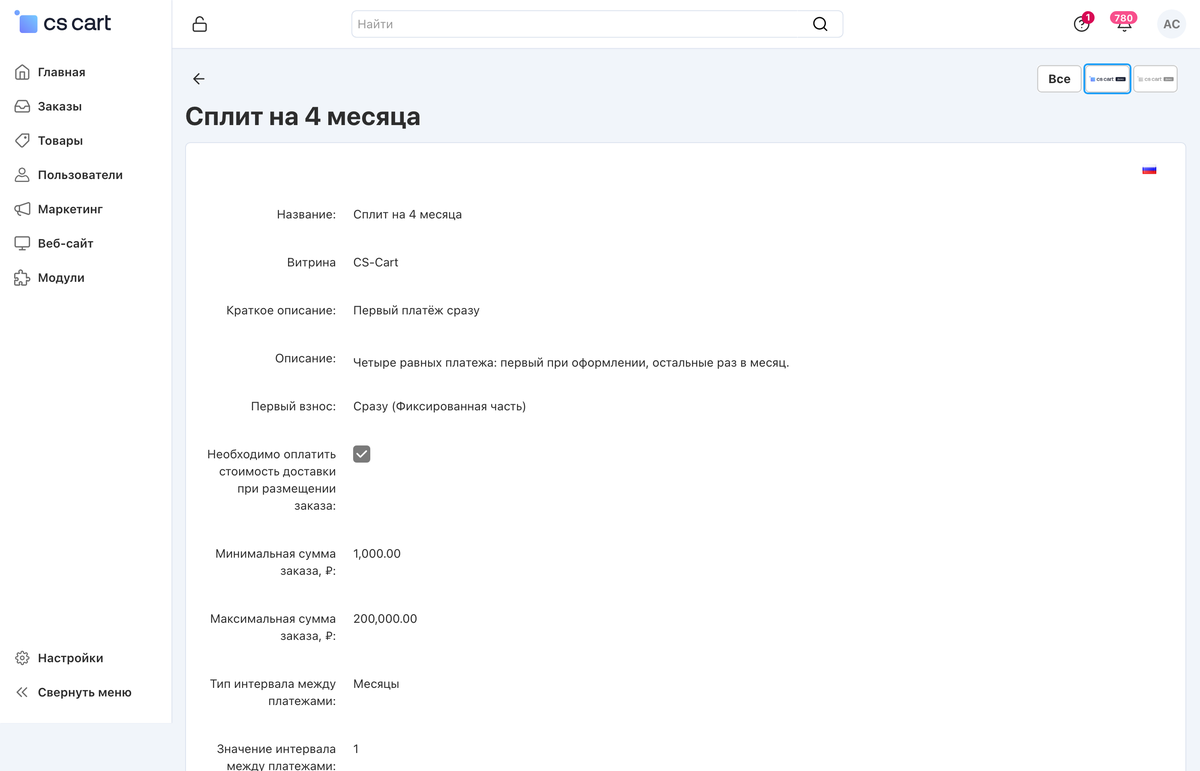The height and width of the screenshot is (771, 1200).
Task: Click the minimum amount value "1,000.00"
Action: (377, 553)
